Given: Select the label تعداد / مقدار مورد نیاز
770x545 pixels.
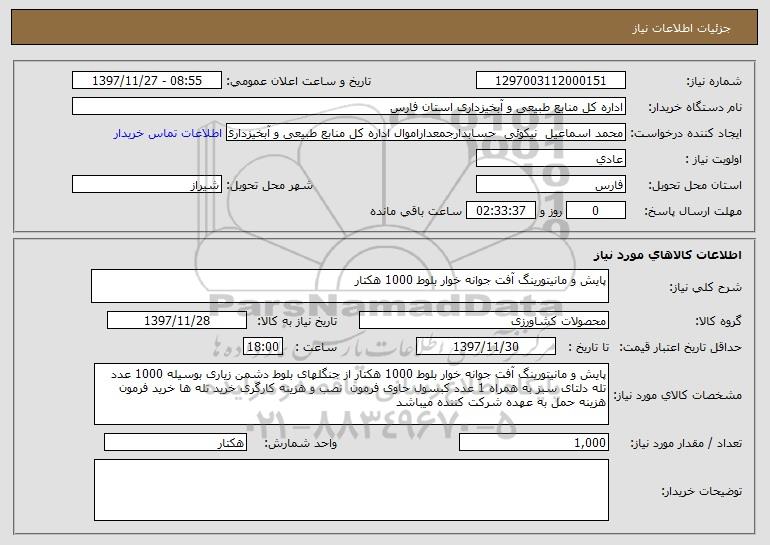Looking at the screenshot, I should coord(686,443).
